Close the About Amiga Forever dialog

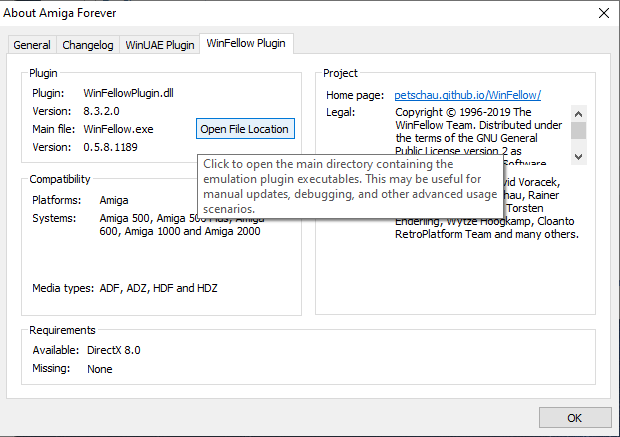pos(603,13)
